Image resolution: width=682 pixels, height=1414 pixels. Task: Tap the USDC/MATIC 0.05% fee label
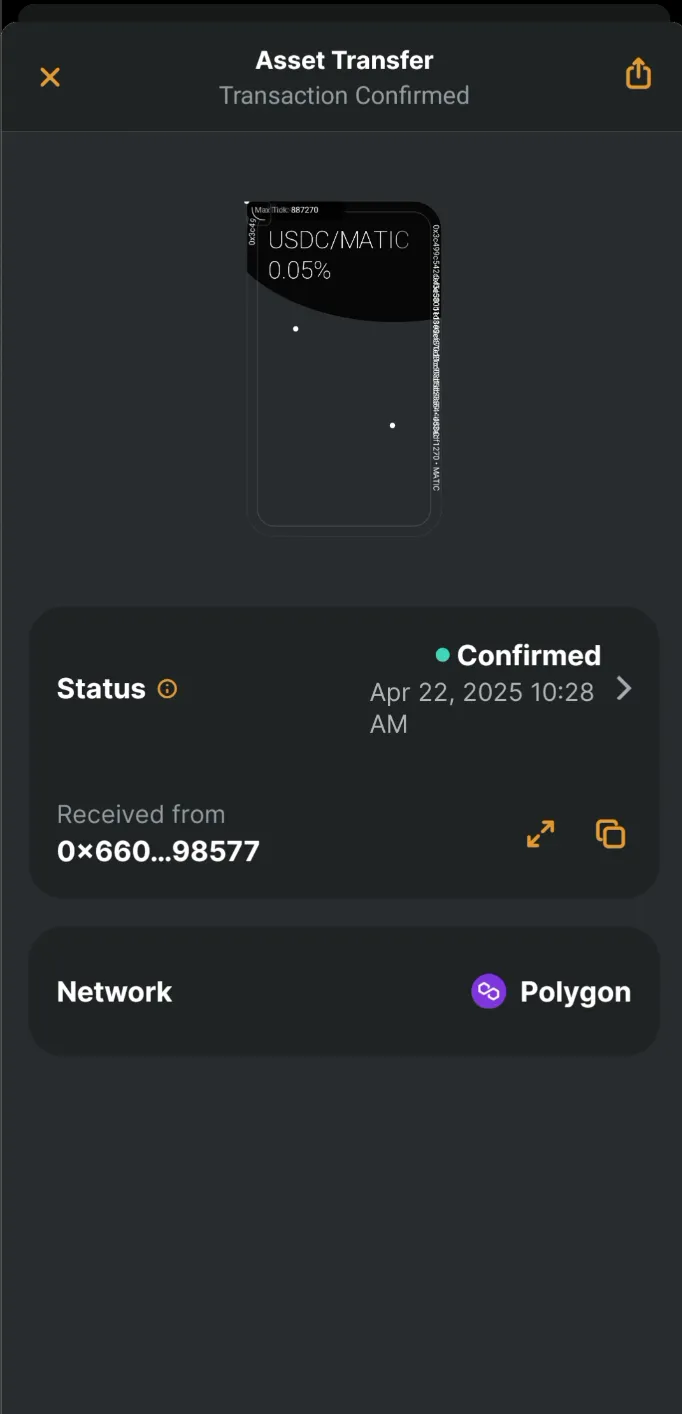coord(339,253)
